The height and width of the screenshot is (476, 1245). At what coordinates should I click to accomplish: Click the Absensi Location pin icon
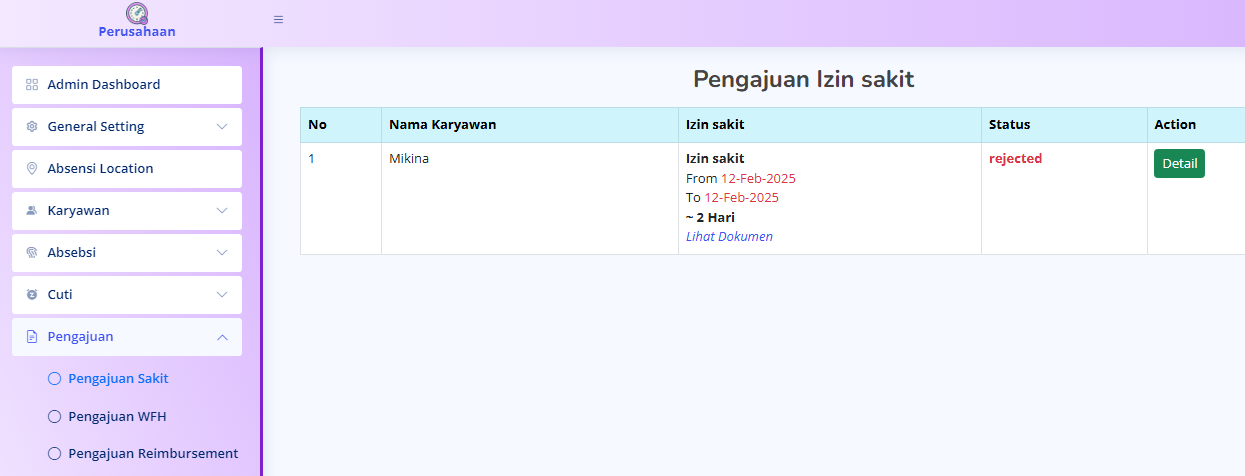pos(32,169)
